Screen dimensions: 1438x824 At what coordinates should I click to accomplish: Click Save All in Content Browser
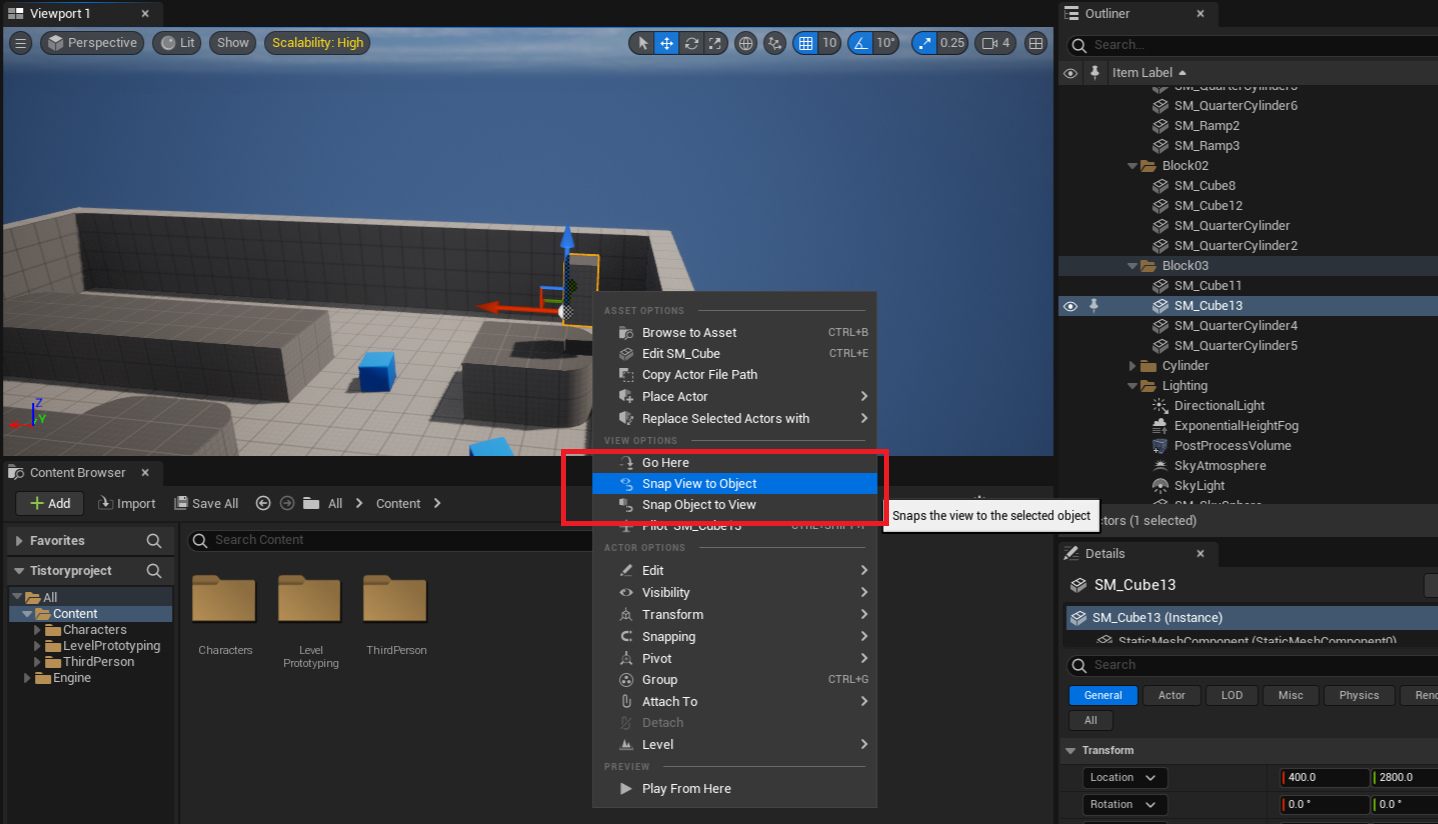(206, 503)
